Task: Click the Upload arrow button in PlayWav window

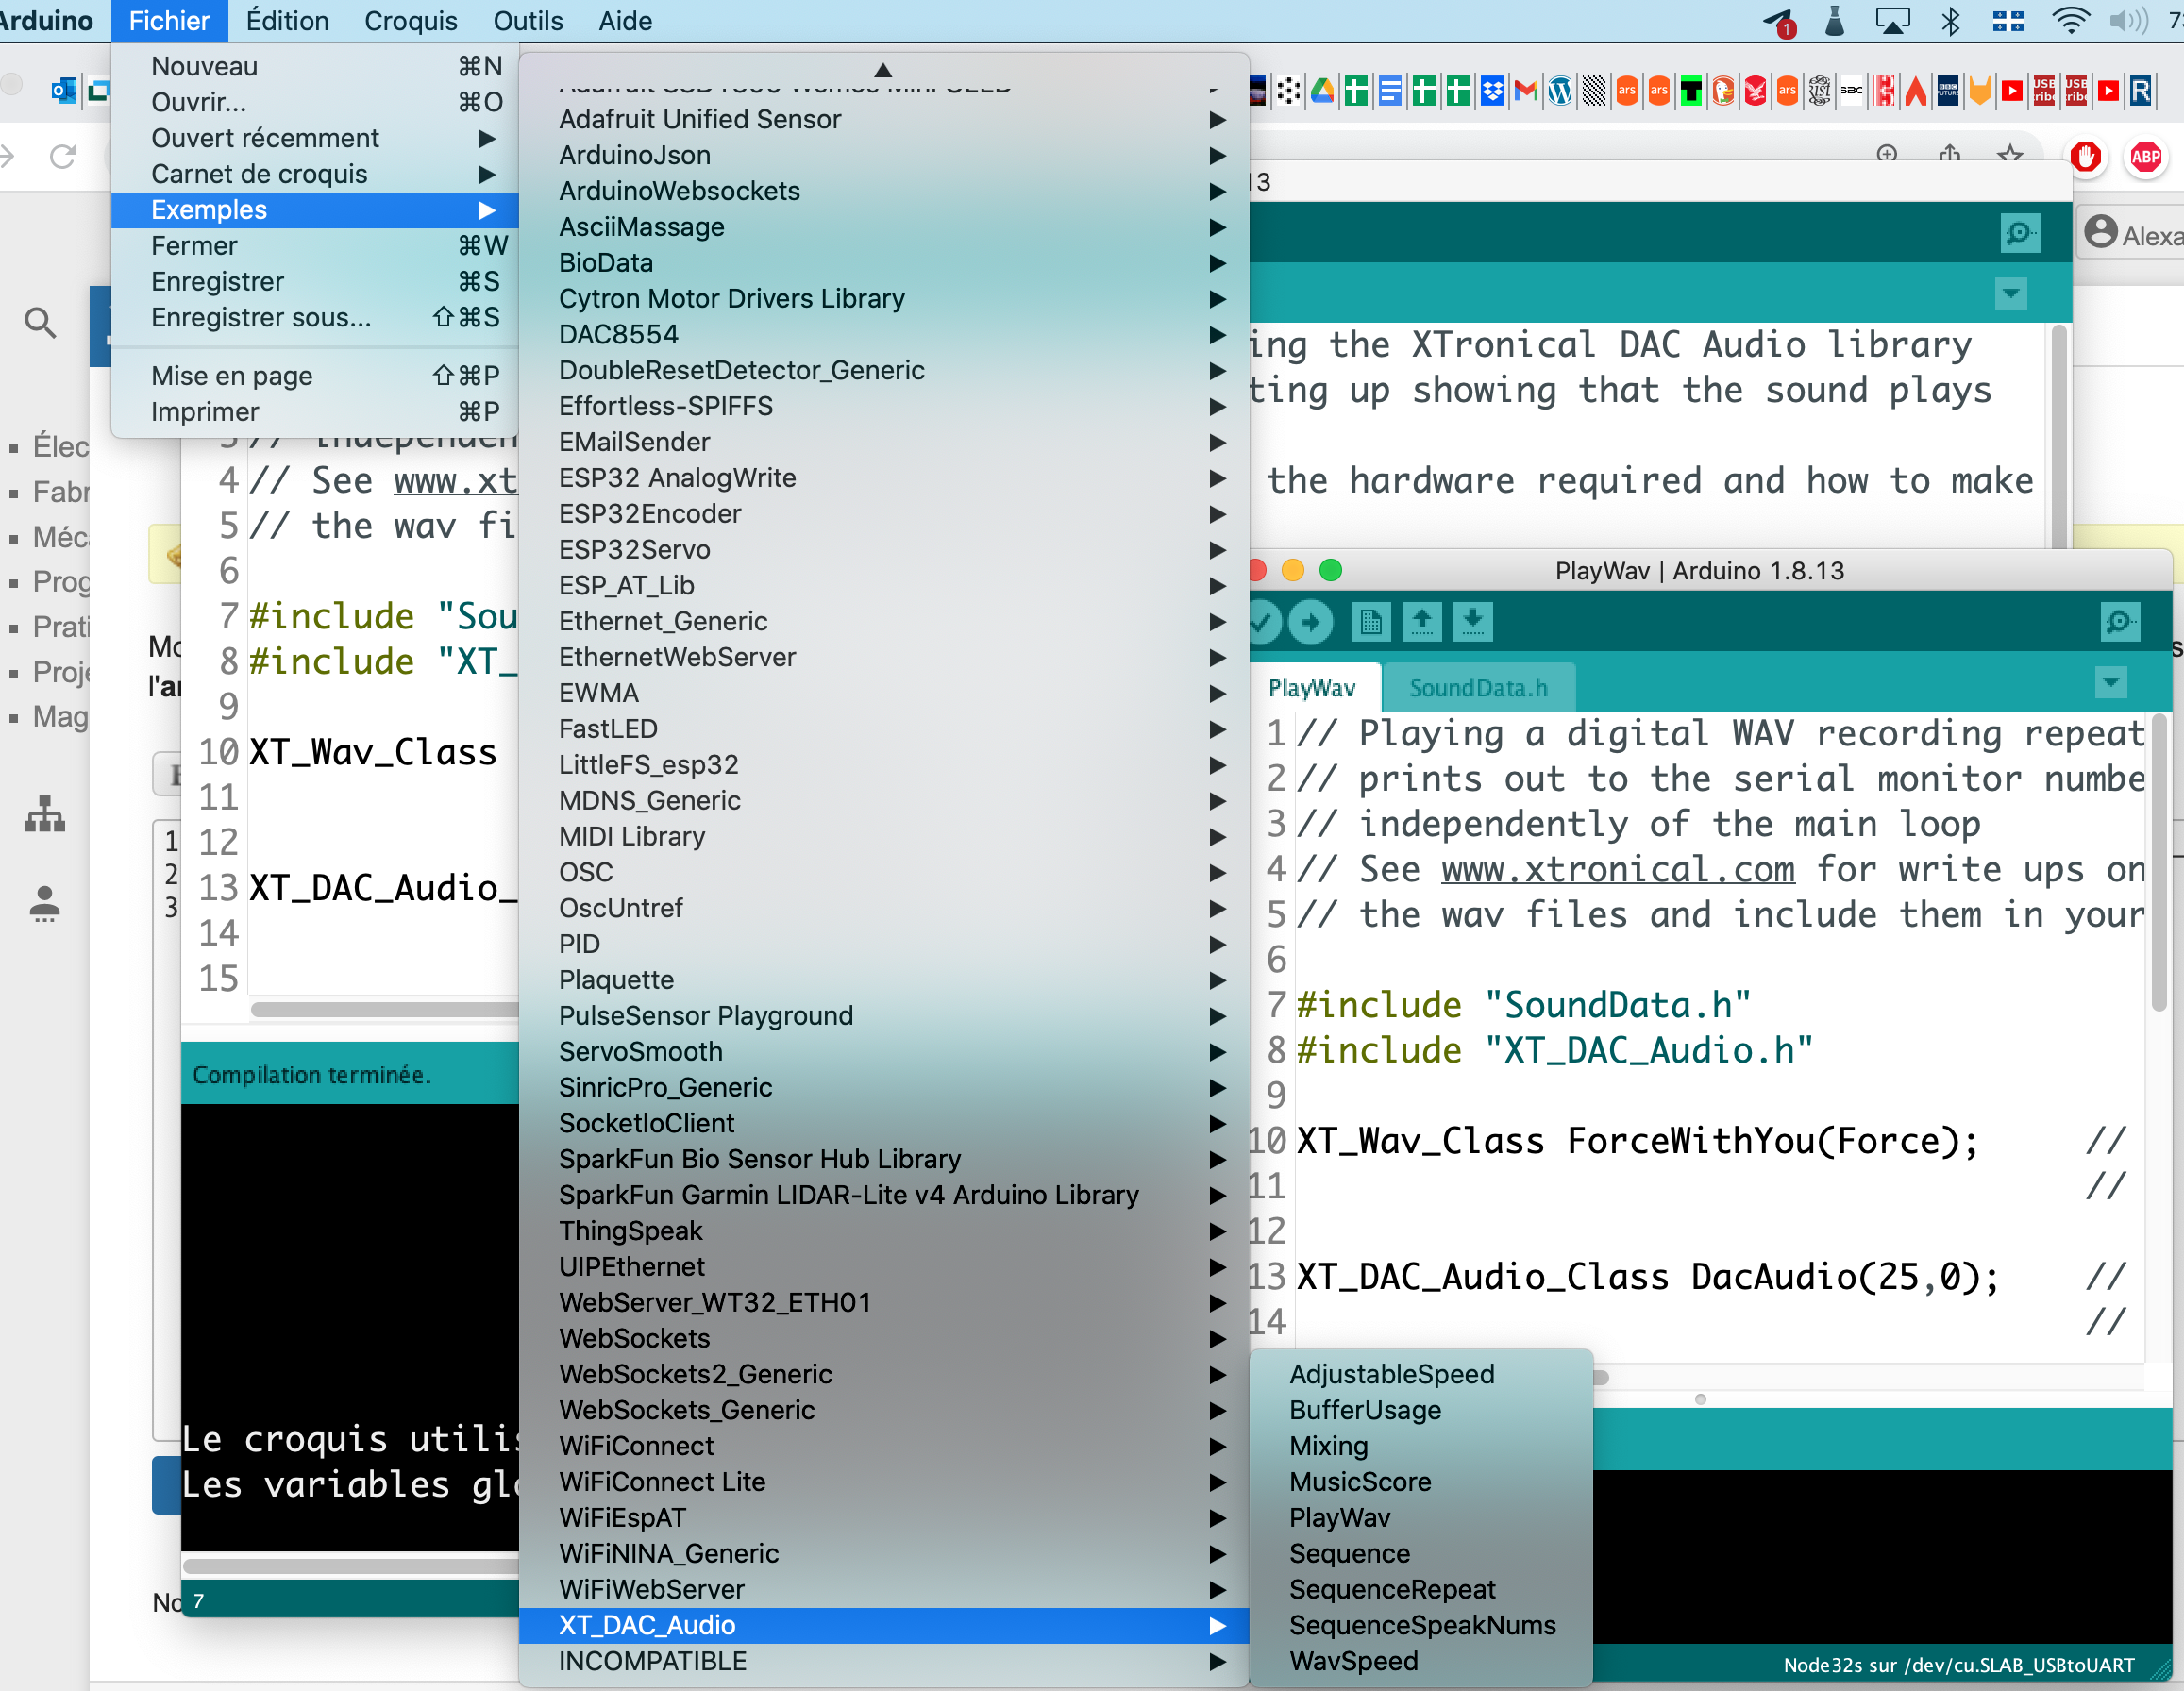Action: coord(1310,622)
